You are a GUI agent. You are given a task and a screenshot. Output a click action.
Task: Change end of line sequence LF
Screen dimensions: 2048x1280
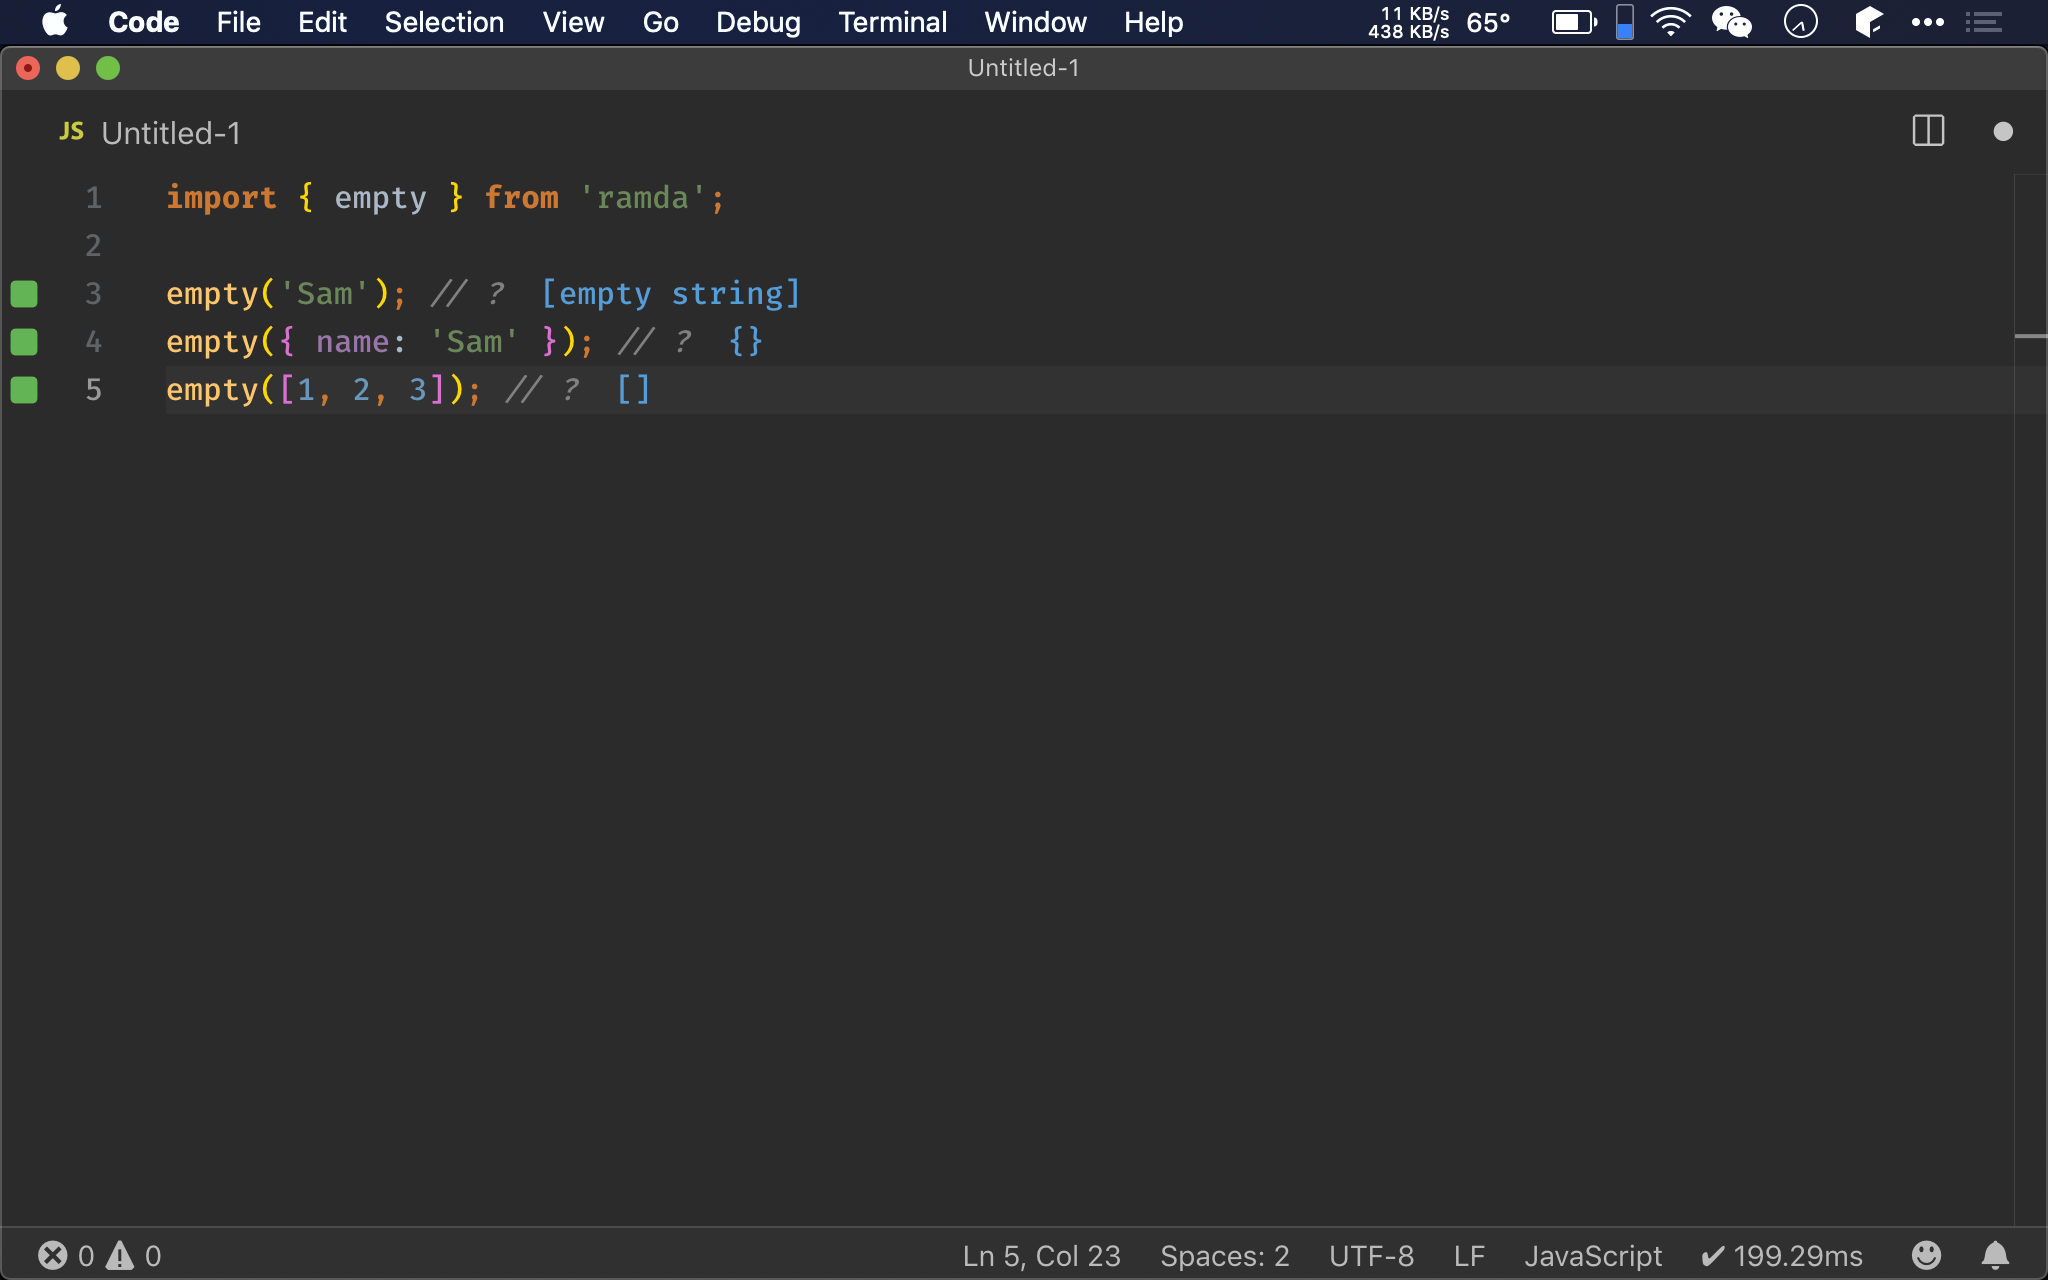[1469, 1256]
